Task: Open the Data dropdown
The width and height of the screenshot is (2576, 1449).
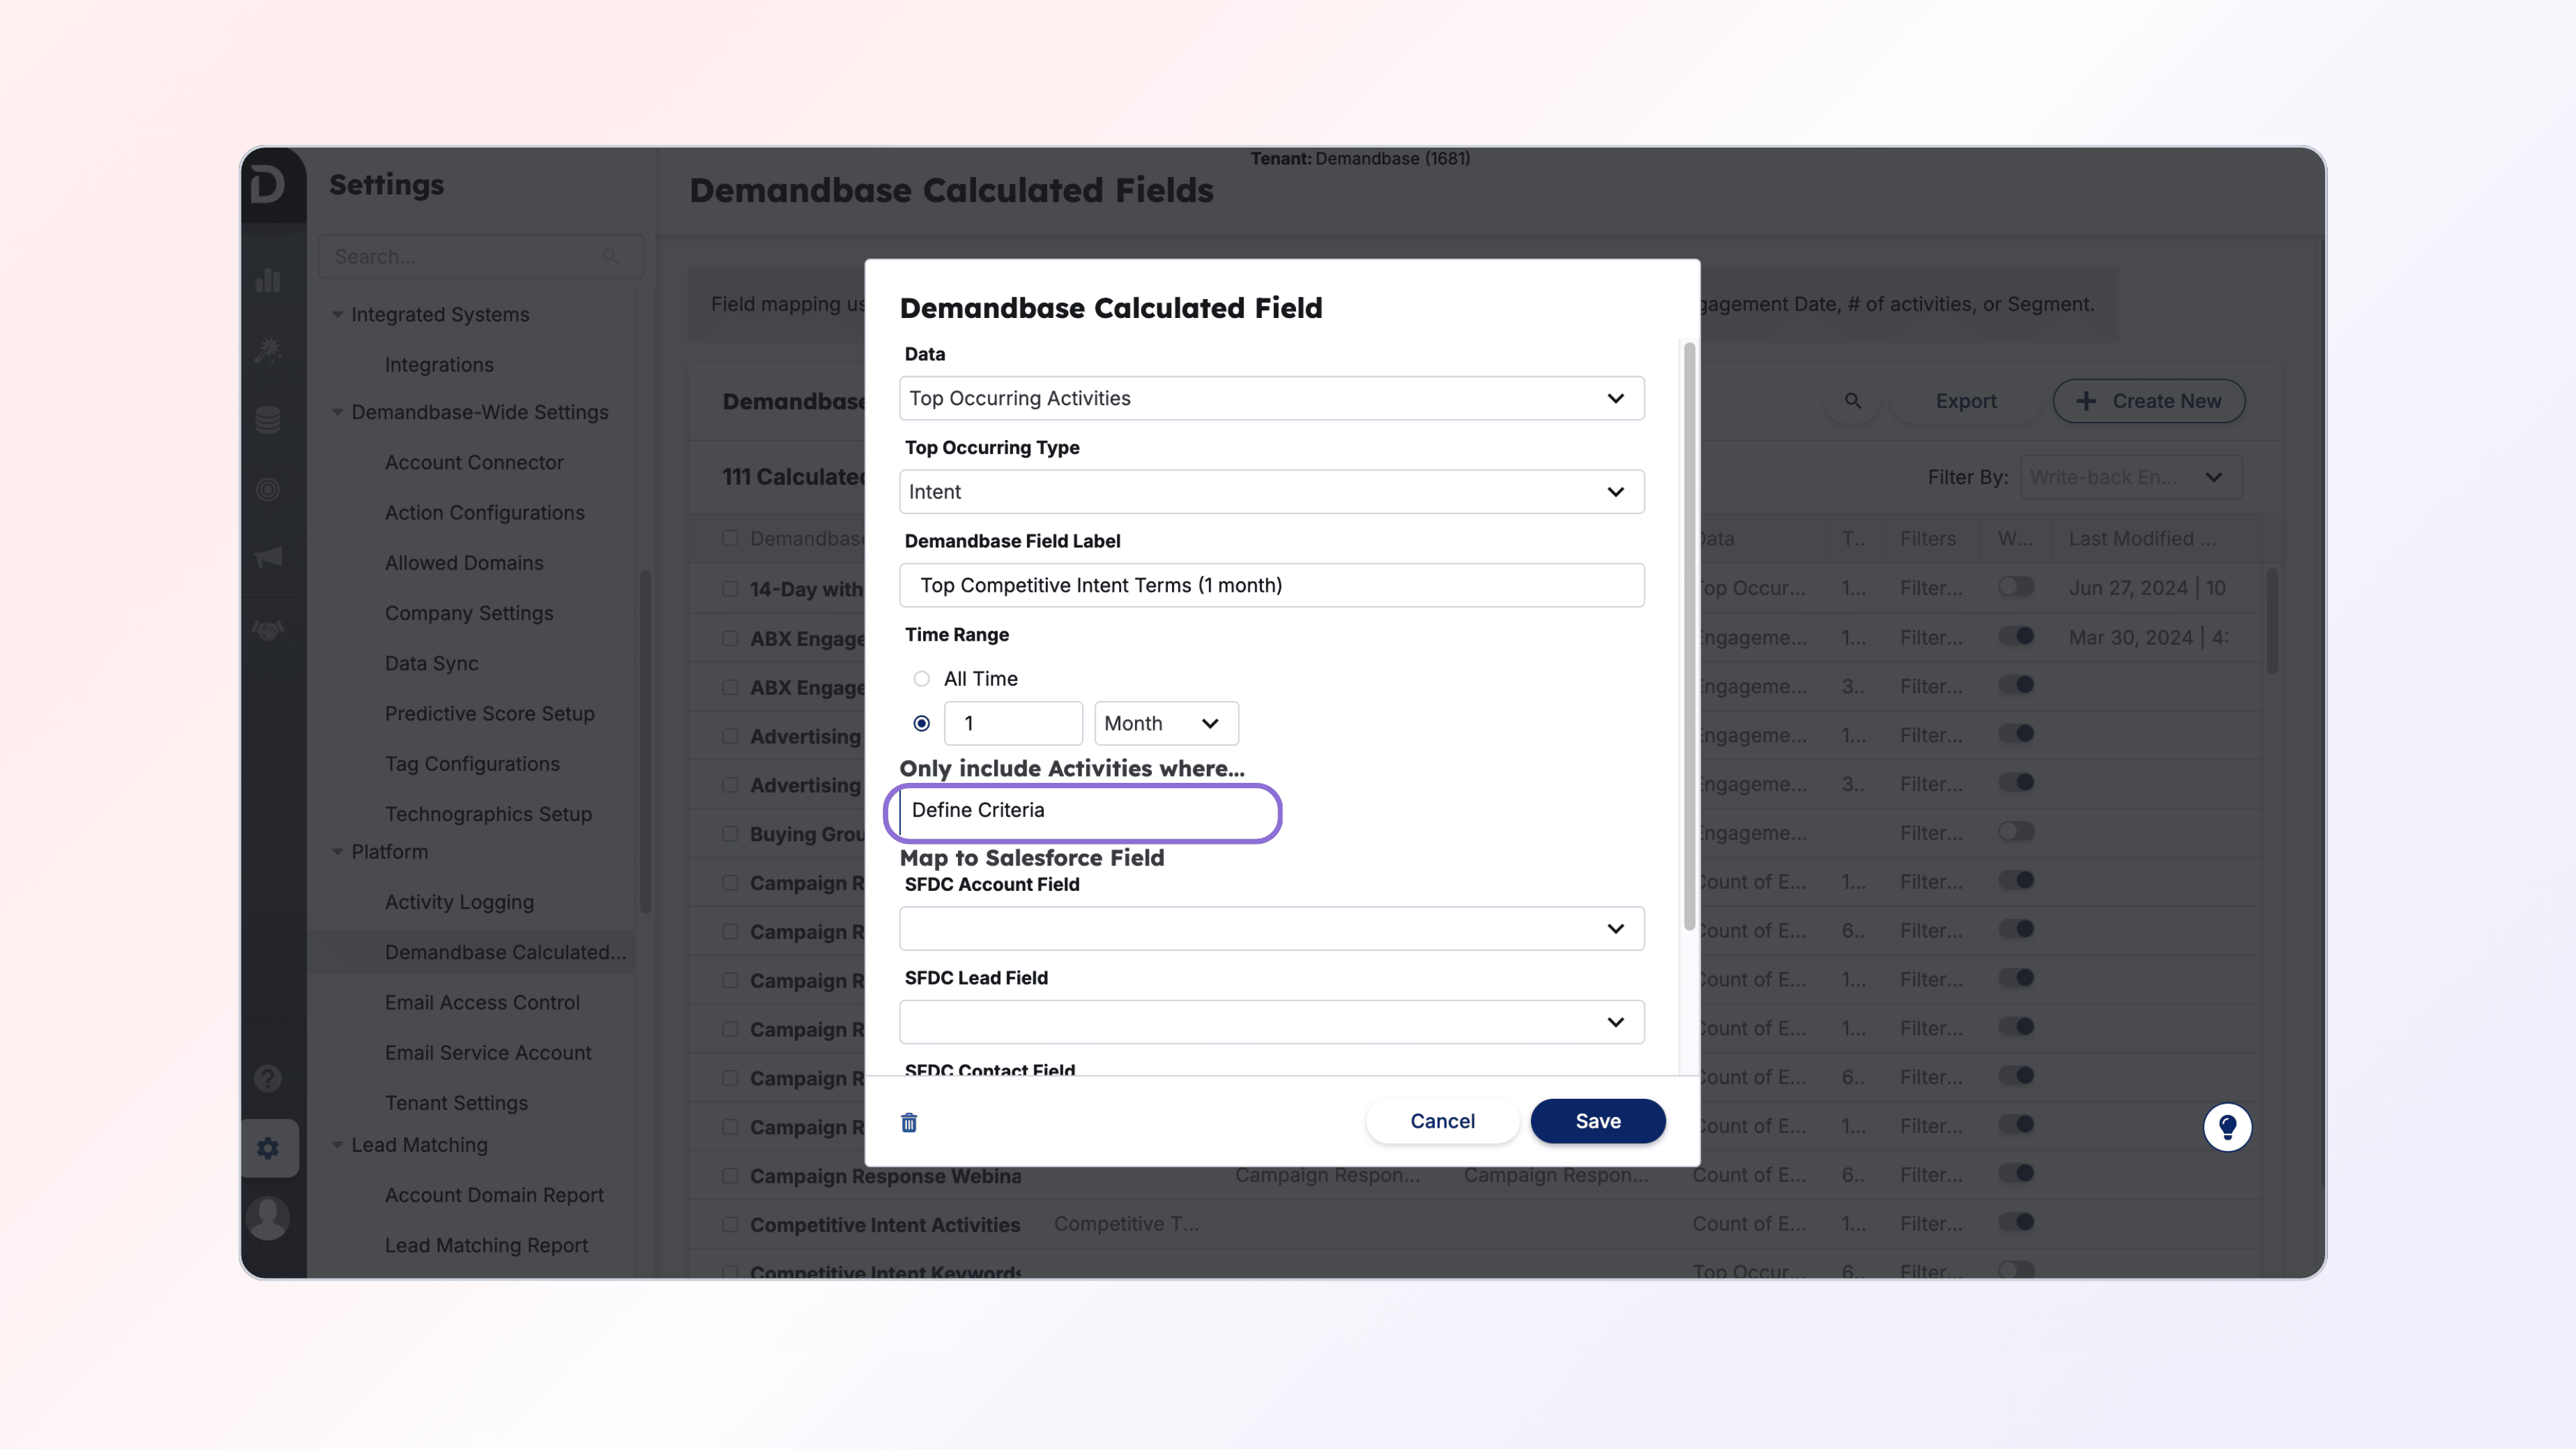Action: tap(1271, 398)
